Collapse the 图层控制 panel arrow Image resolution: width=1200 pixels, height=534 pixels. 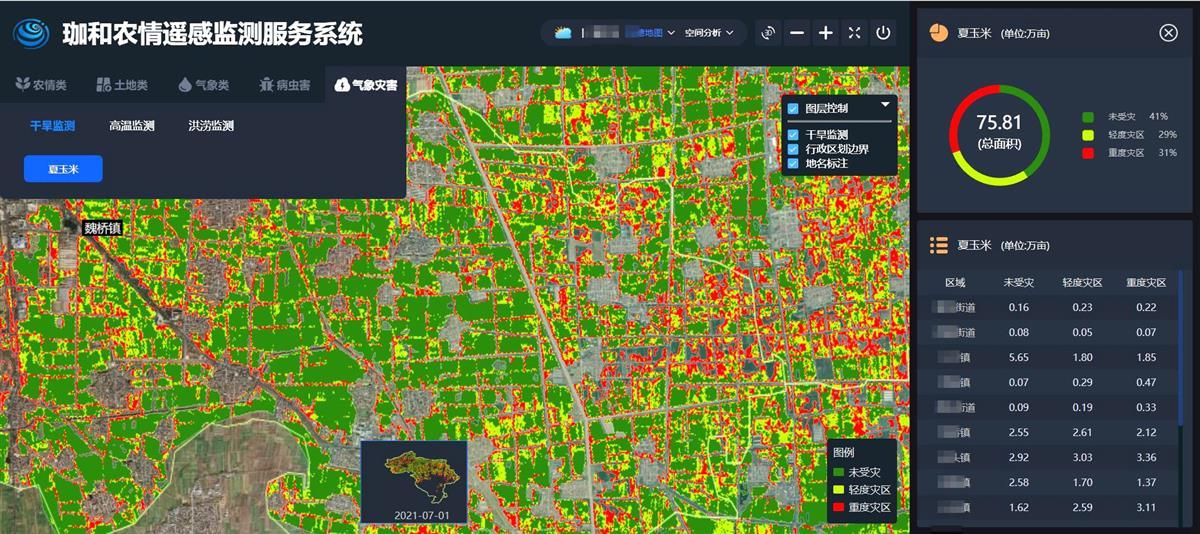point(885,105)
